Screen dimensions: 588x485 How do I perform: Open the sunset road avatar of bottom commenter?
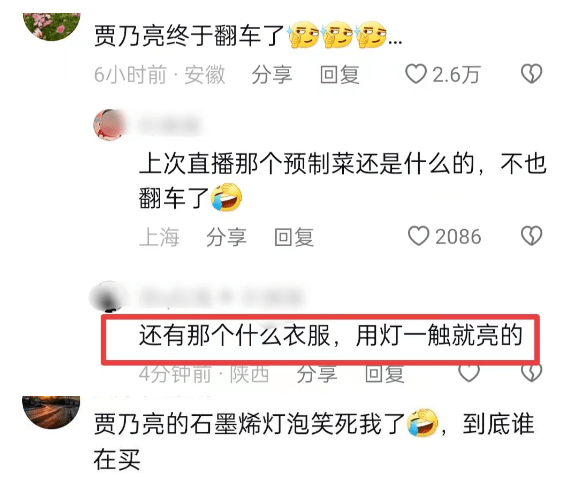(52, 412)
